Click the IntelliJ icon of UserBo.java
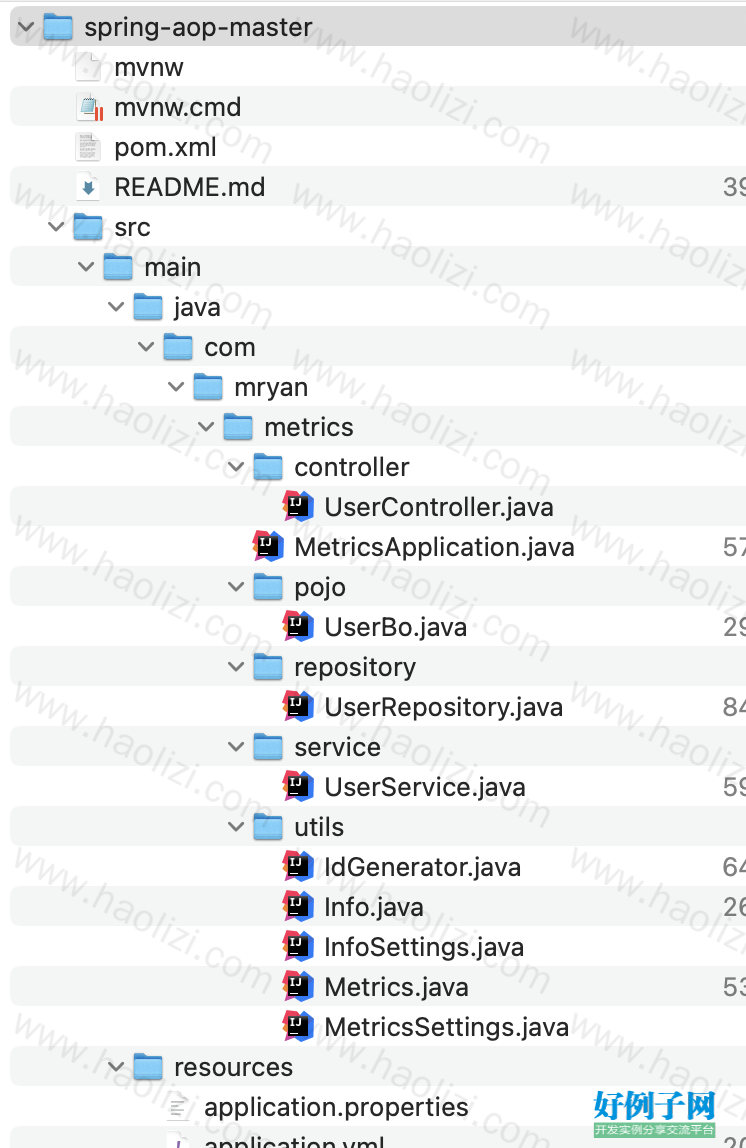The image size is (746, 1148). (x=298, y=627)
